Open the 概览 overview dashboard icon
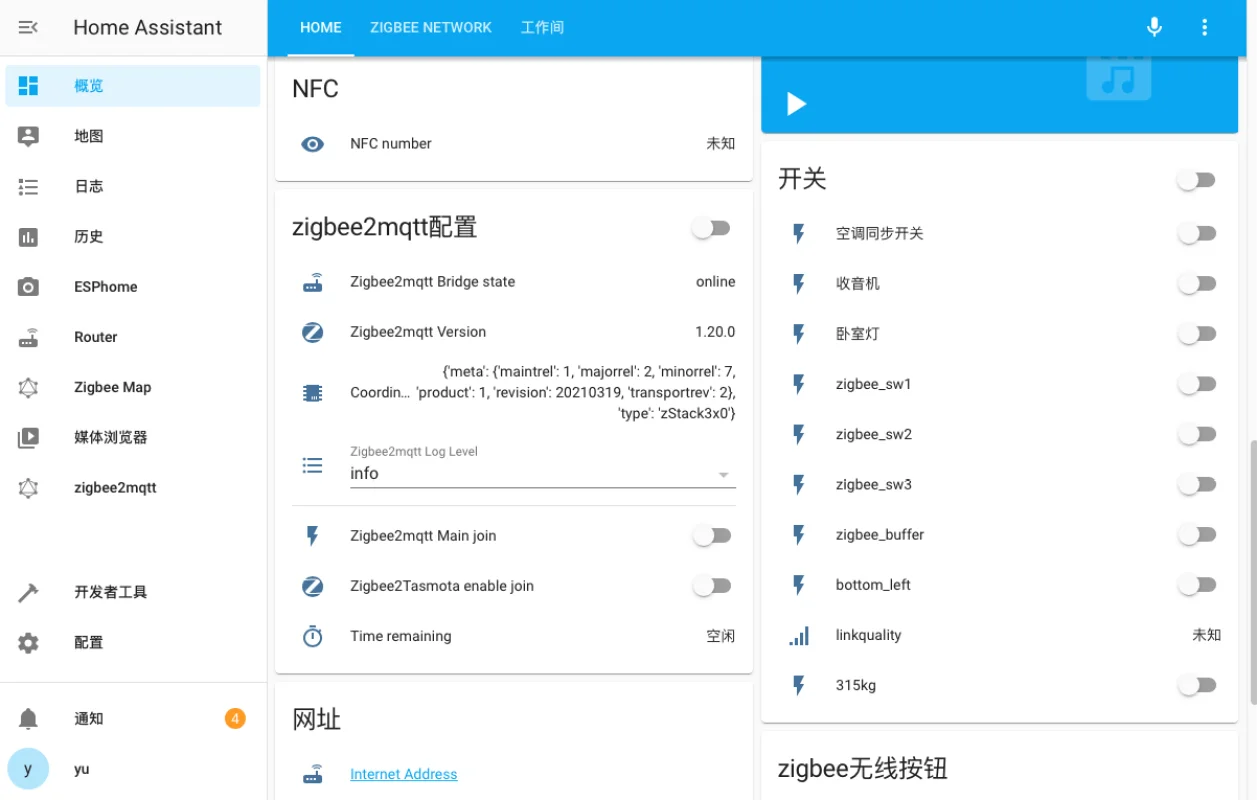Viewport: 1257px width, 800px height. point(28,86)
